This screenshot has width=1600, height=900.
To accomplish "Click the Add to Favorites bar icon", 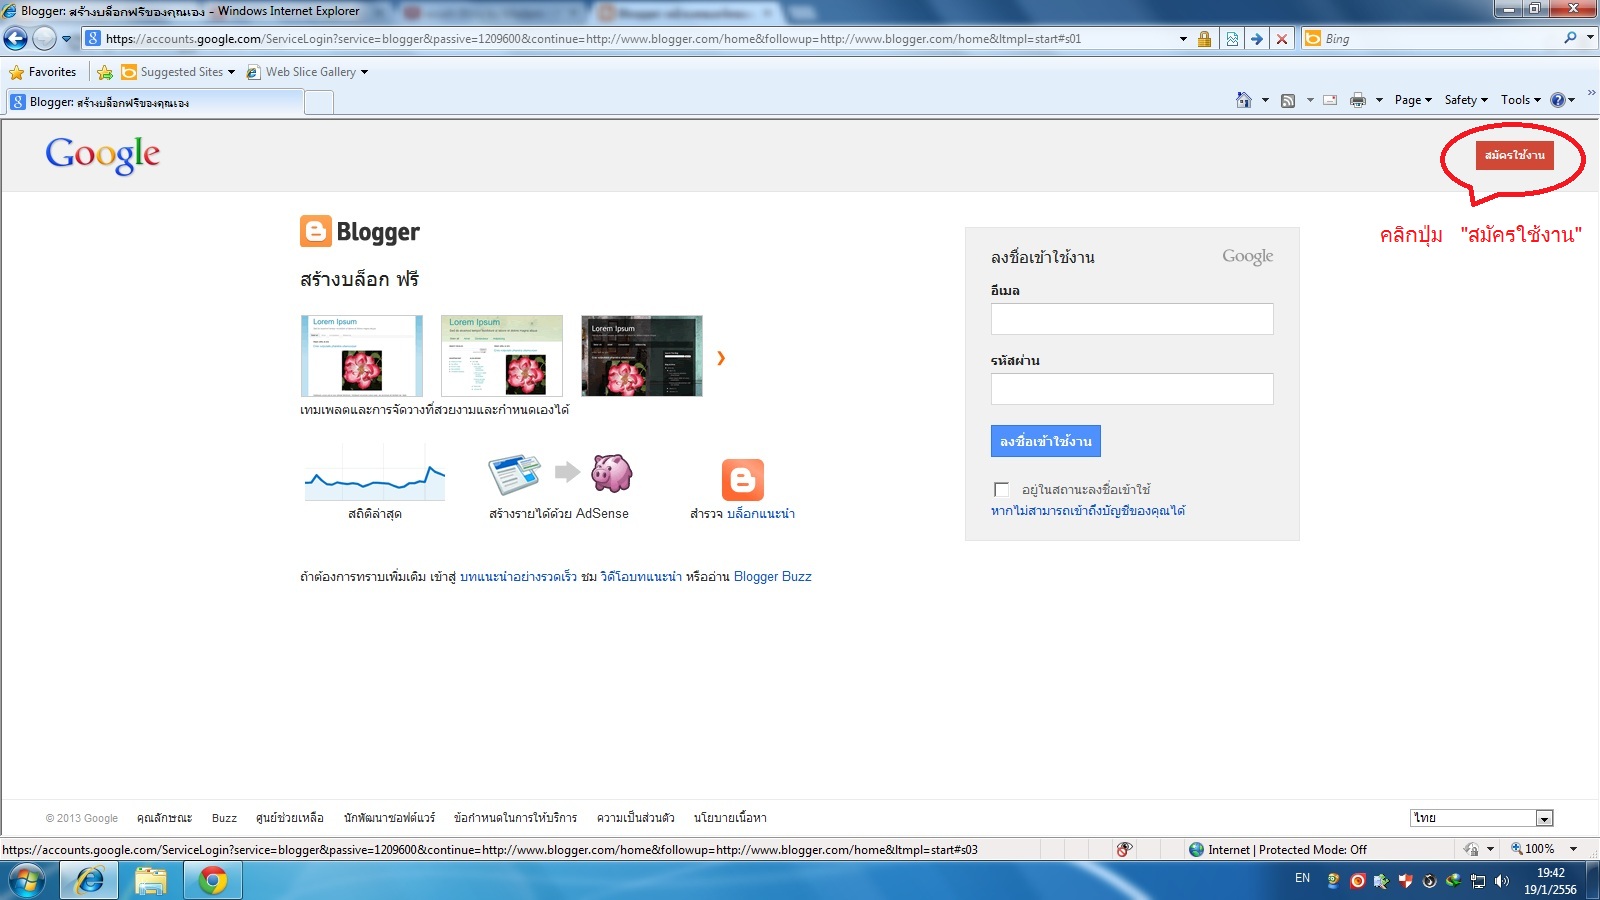I will (104, 72).
